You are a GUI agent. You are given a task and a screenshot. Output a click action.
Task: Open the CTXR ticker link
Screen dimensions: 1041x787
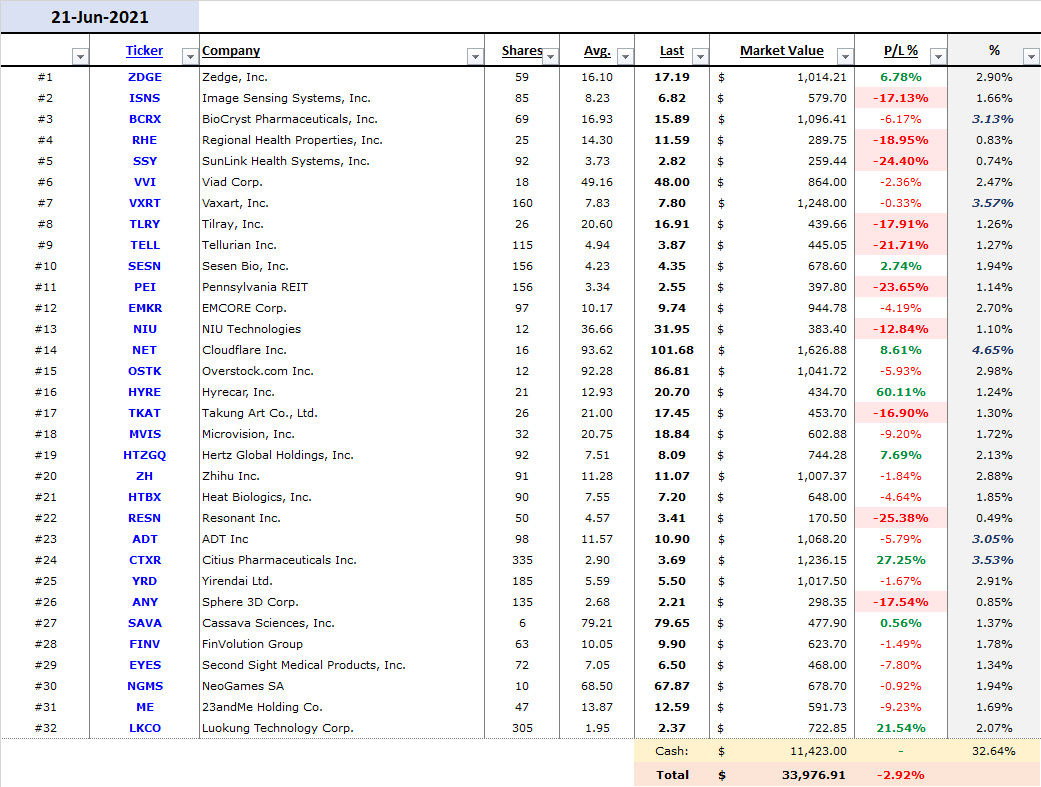pyautogui.click(x=145, y=560)
